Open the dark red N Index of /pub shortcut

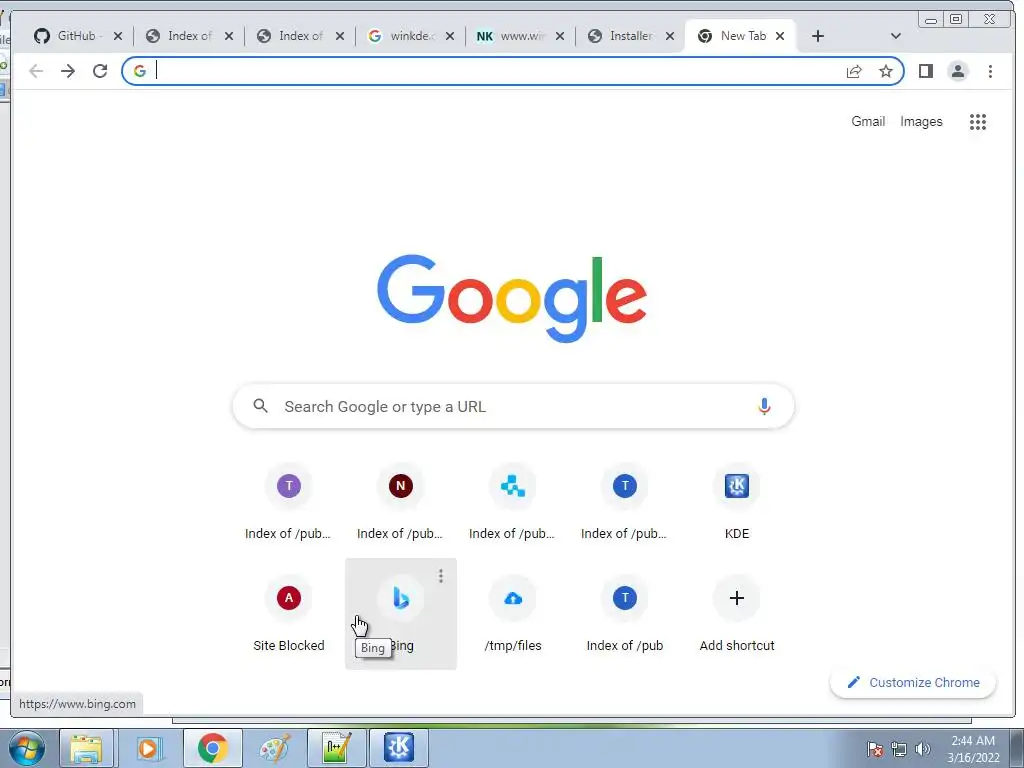(x=400, y=504)
